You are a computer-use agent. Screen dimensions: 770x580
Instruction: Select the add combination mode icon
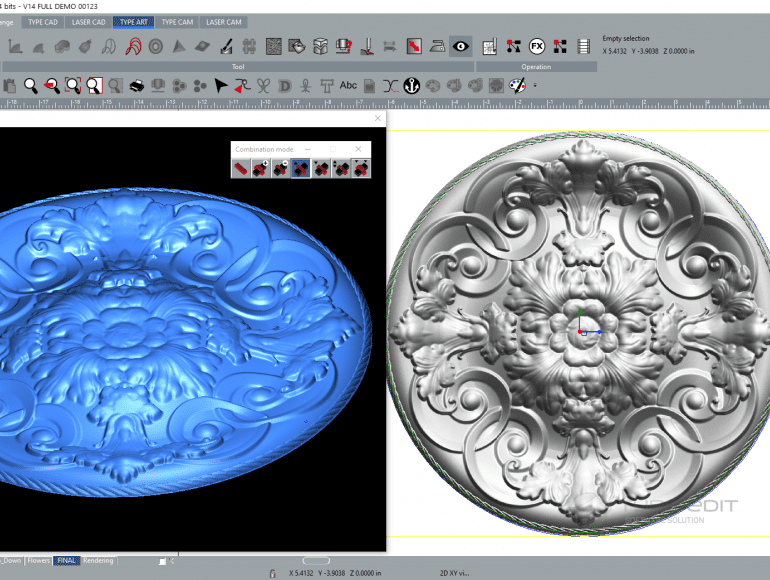(261, 169)
